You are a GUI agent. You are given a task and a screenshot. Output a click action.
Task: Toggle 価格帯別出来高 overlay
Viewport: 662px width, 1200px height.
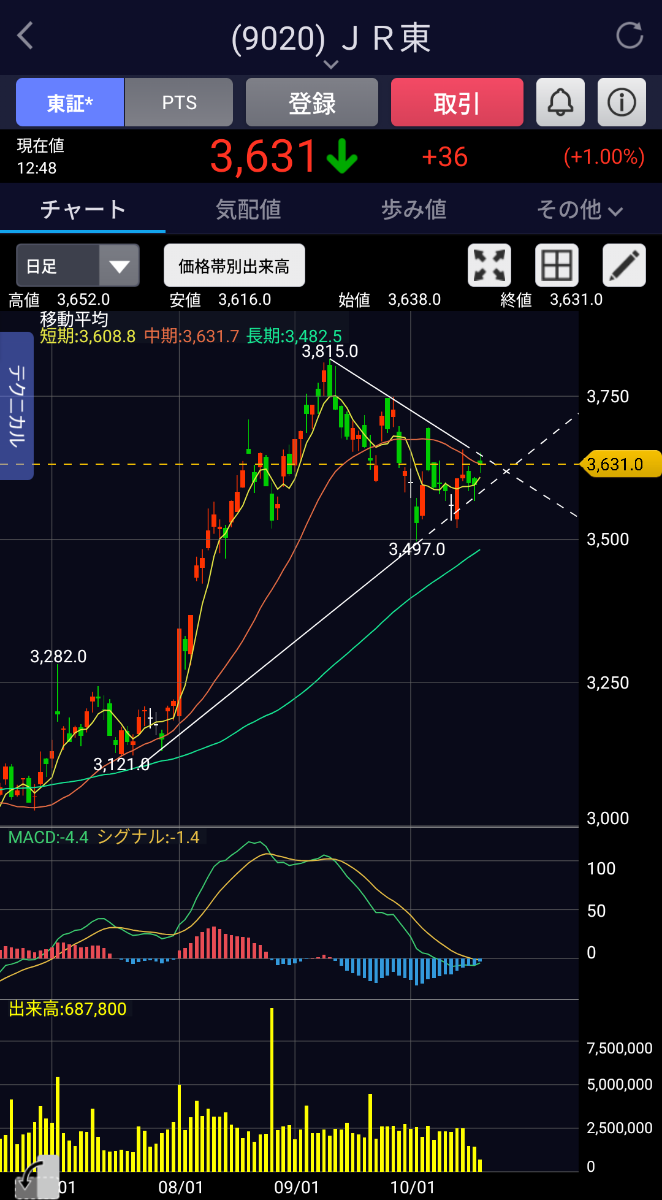[234, 266]
